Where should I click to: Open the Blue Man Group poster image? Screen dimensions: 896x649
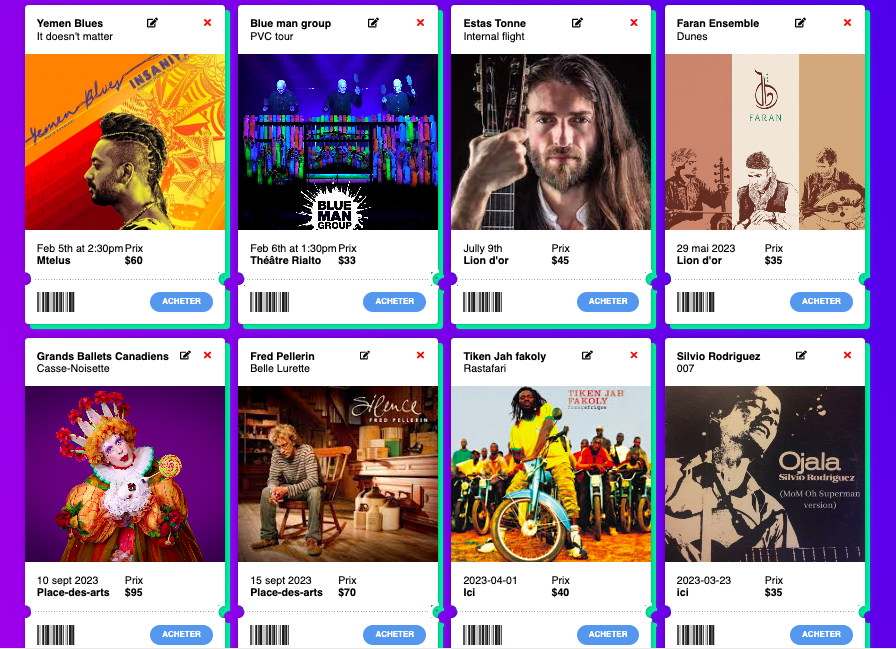[338, 142]
